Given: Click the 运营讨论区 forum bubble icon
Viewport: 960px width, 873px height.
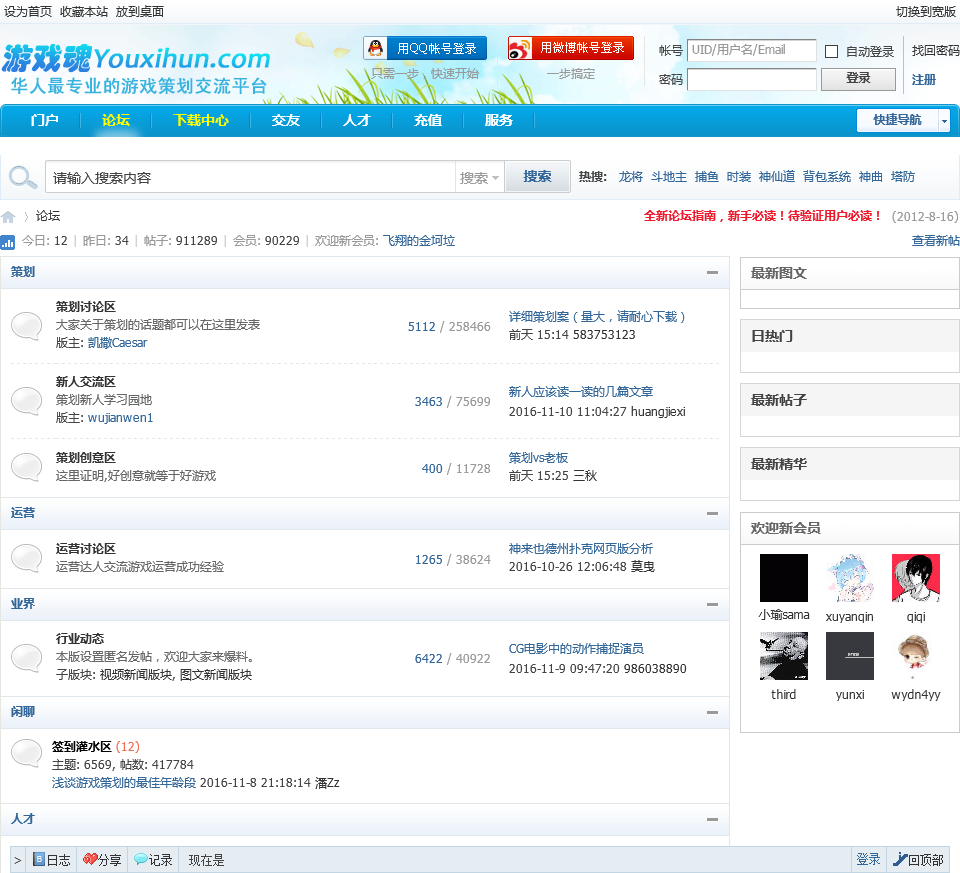Looking at the screenshot, I should click(x=27, y=558).
